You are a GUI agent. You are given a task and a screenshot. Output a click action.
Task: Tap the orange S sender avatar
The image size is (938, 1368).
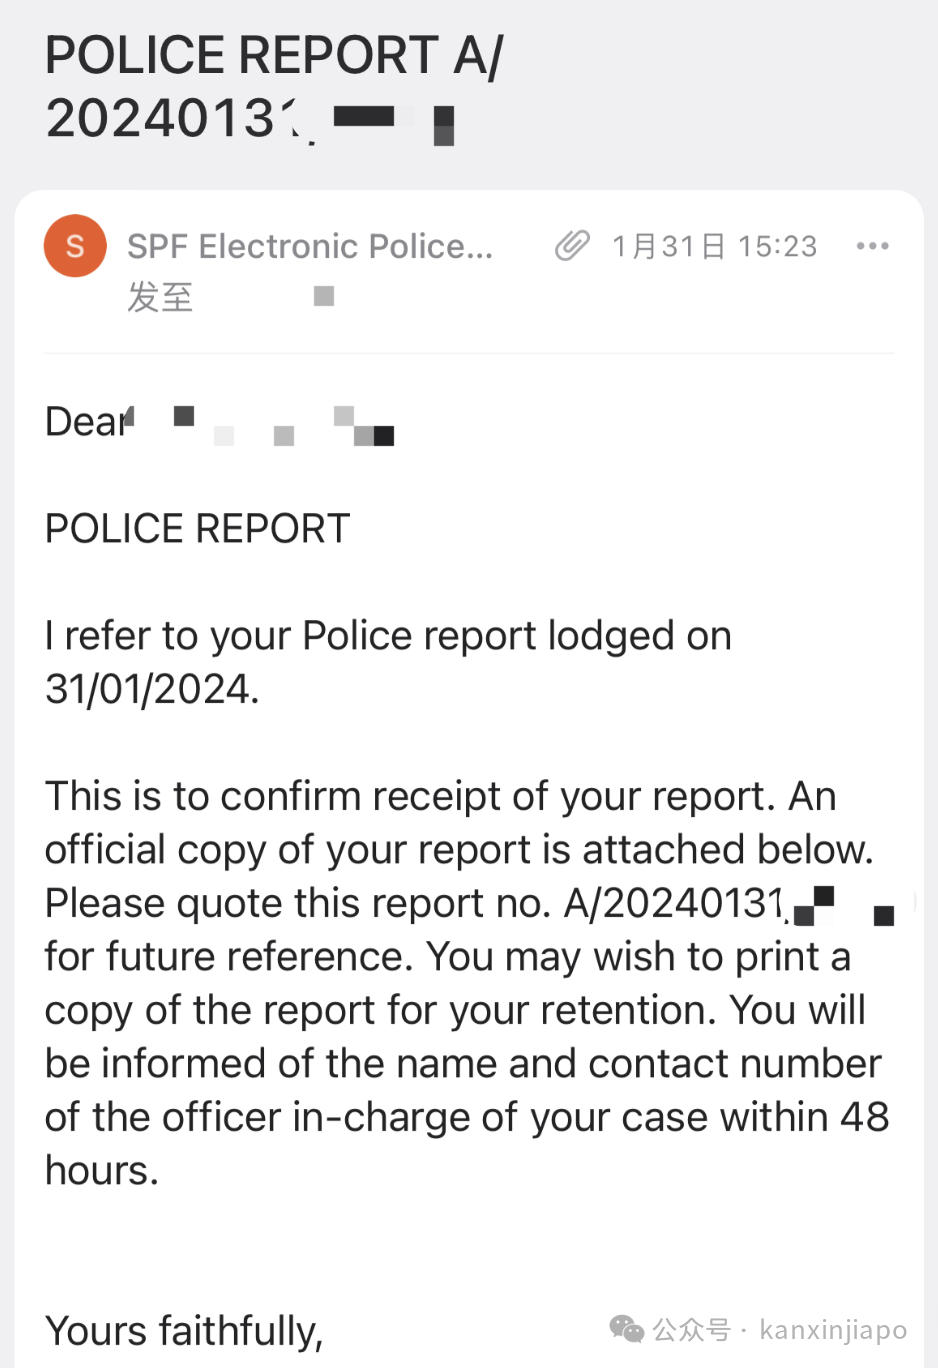(x=75, y=246)
